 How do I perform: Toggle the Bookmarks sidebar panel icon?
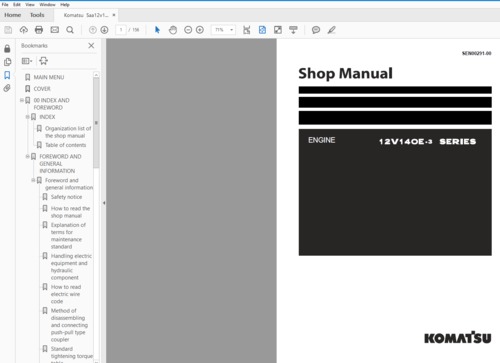pyautogui.click(x=7, y=75)
